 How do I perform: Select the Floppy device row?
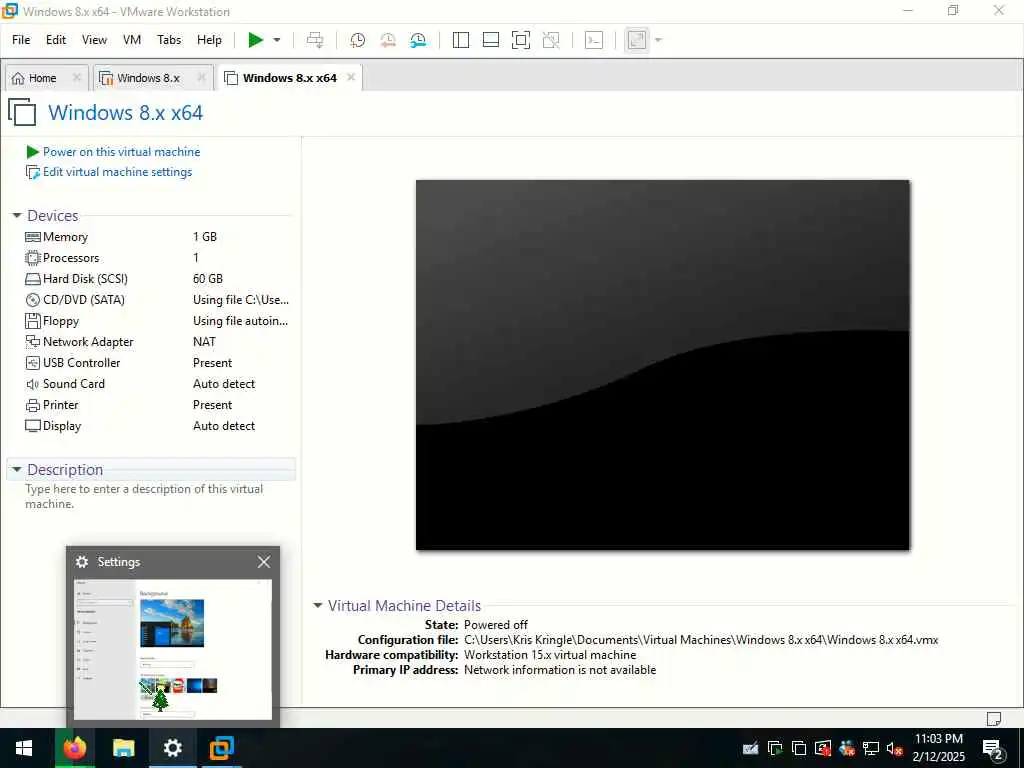pyautogui.click(x=157, y=321)
